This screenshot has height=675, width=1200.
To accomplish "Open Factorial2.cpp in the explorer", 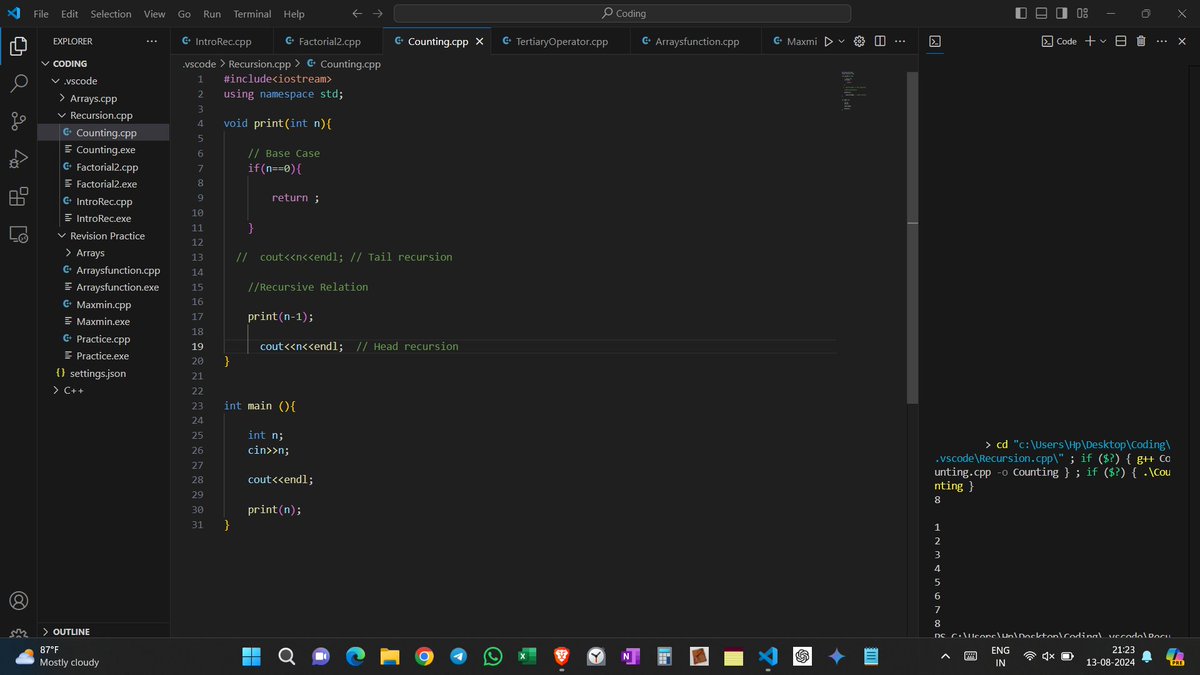I will pyautogui.click(x=105, y=167).
